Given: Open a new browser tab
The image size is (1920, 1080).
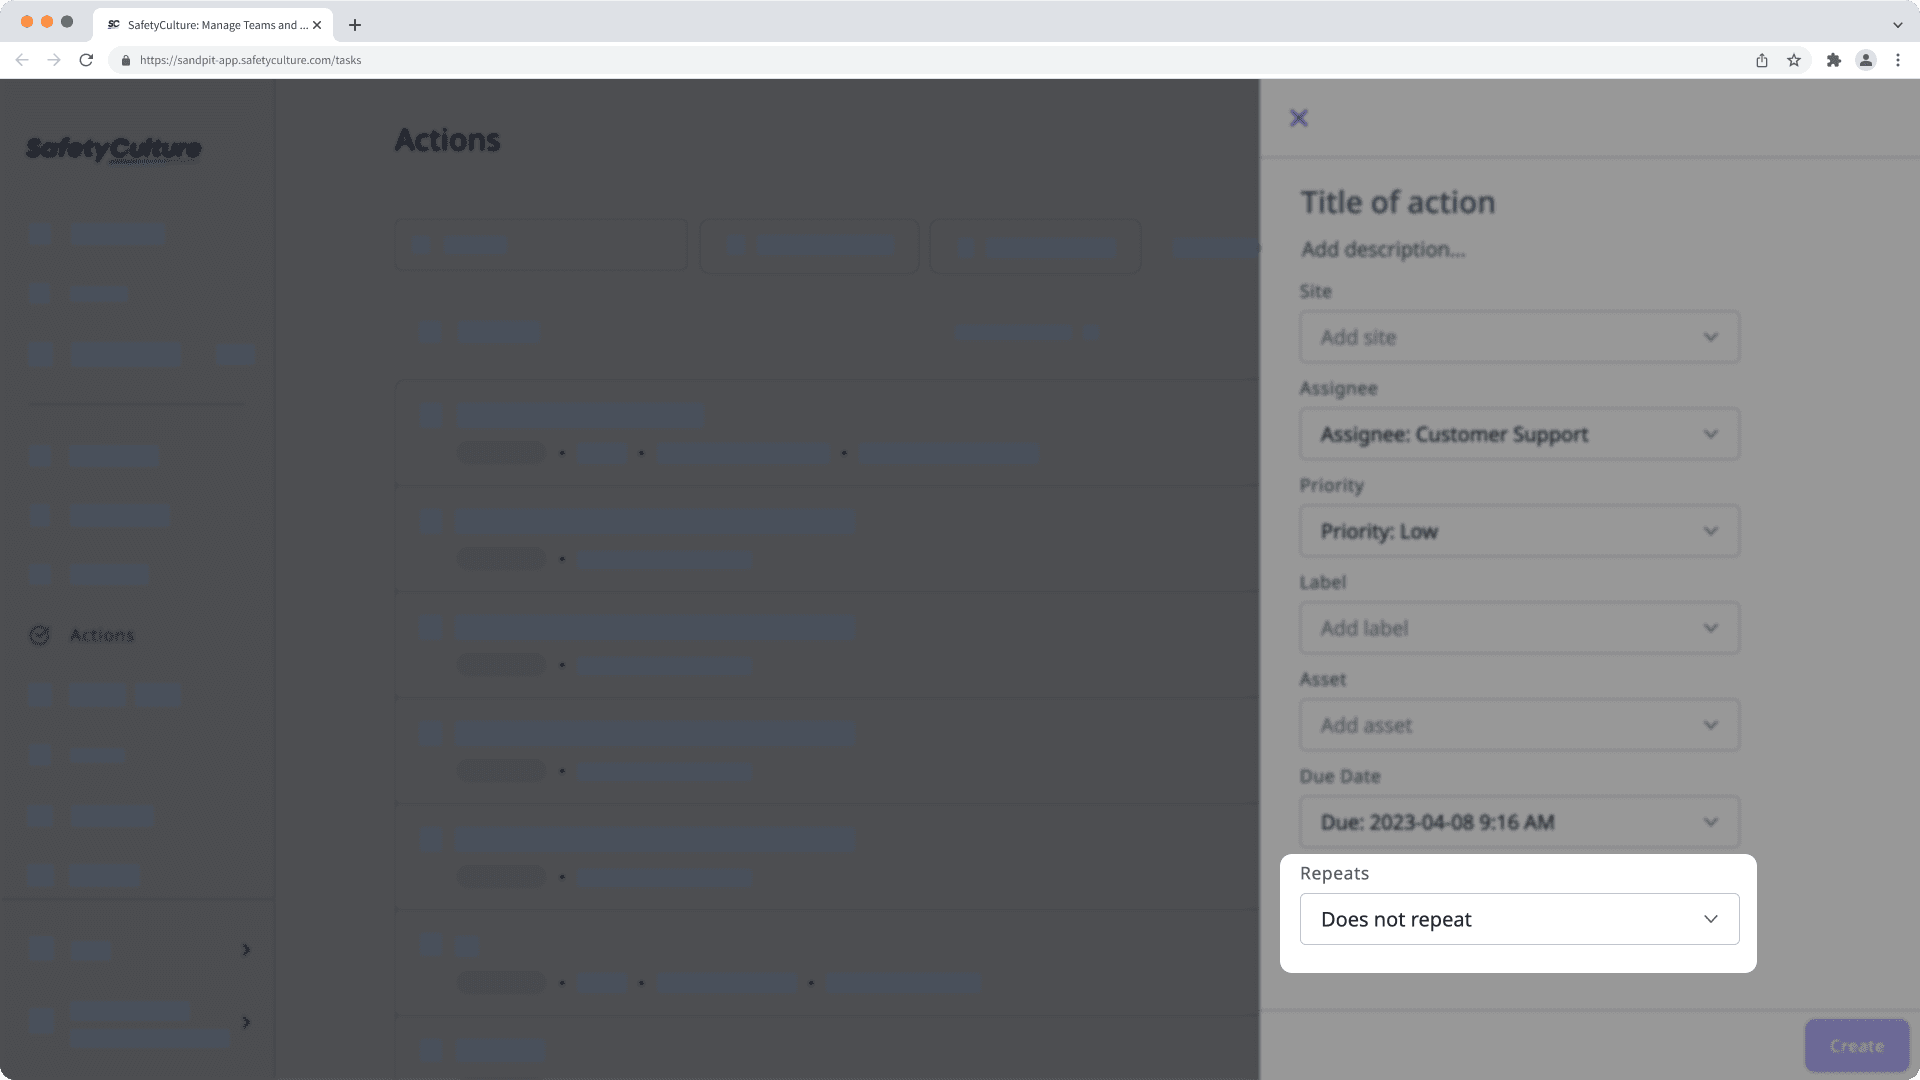Looking at the screenshot, I should coord(354,25).
